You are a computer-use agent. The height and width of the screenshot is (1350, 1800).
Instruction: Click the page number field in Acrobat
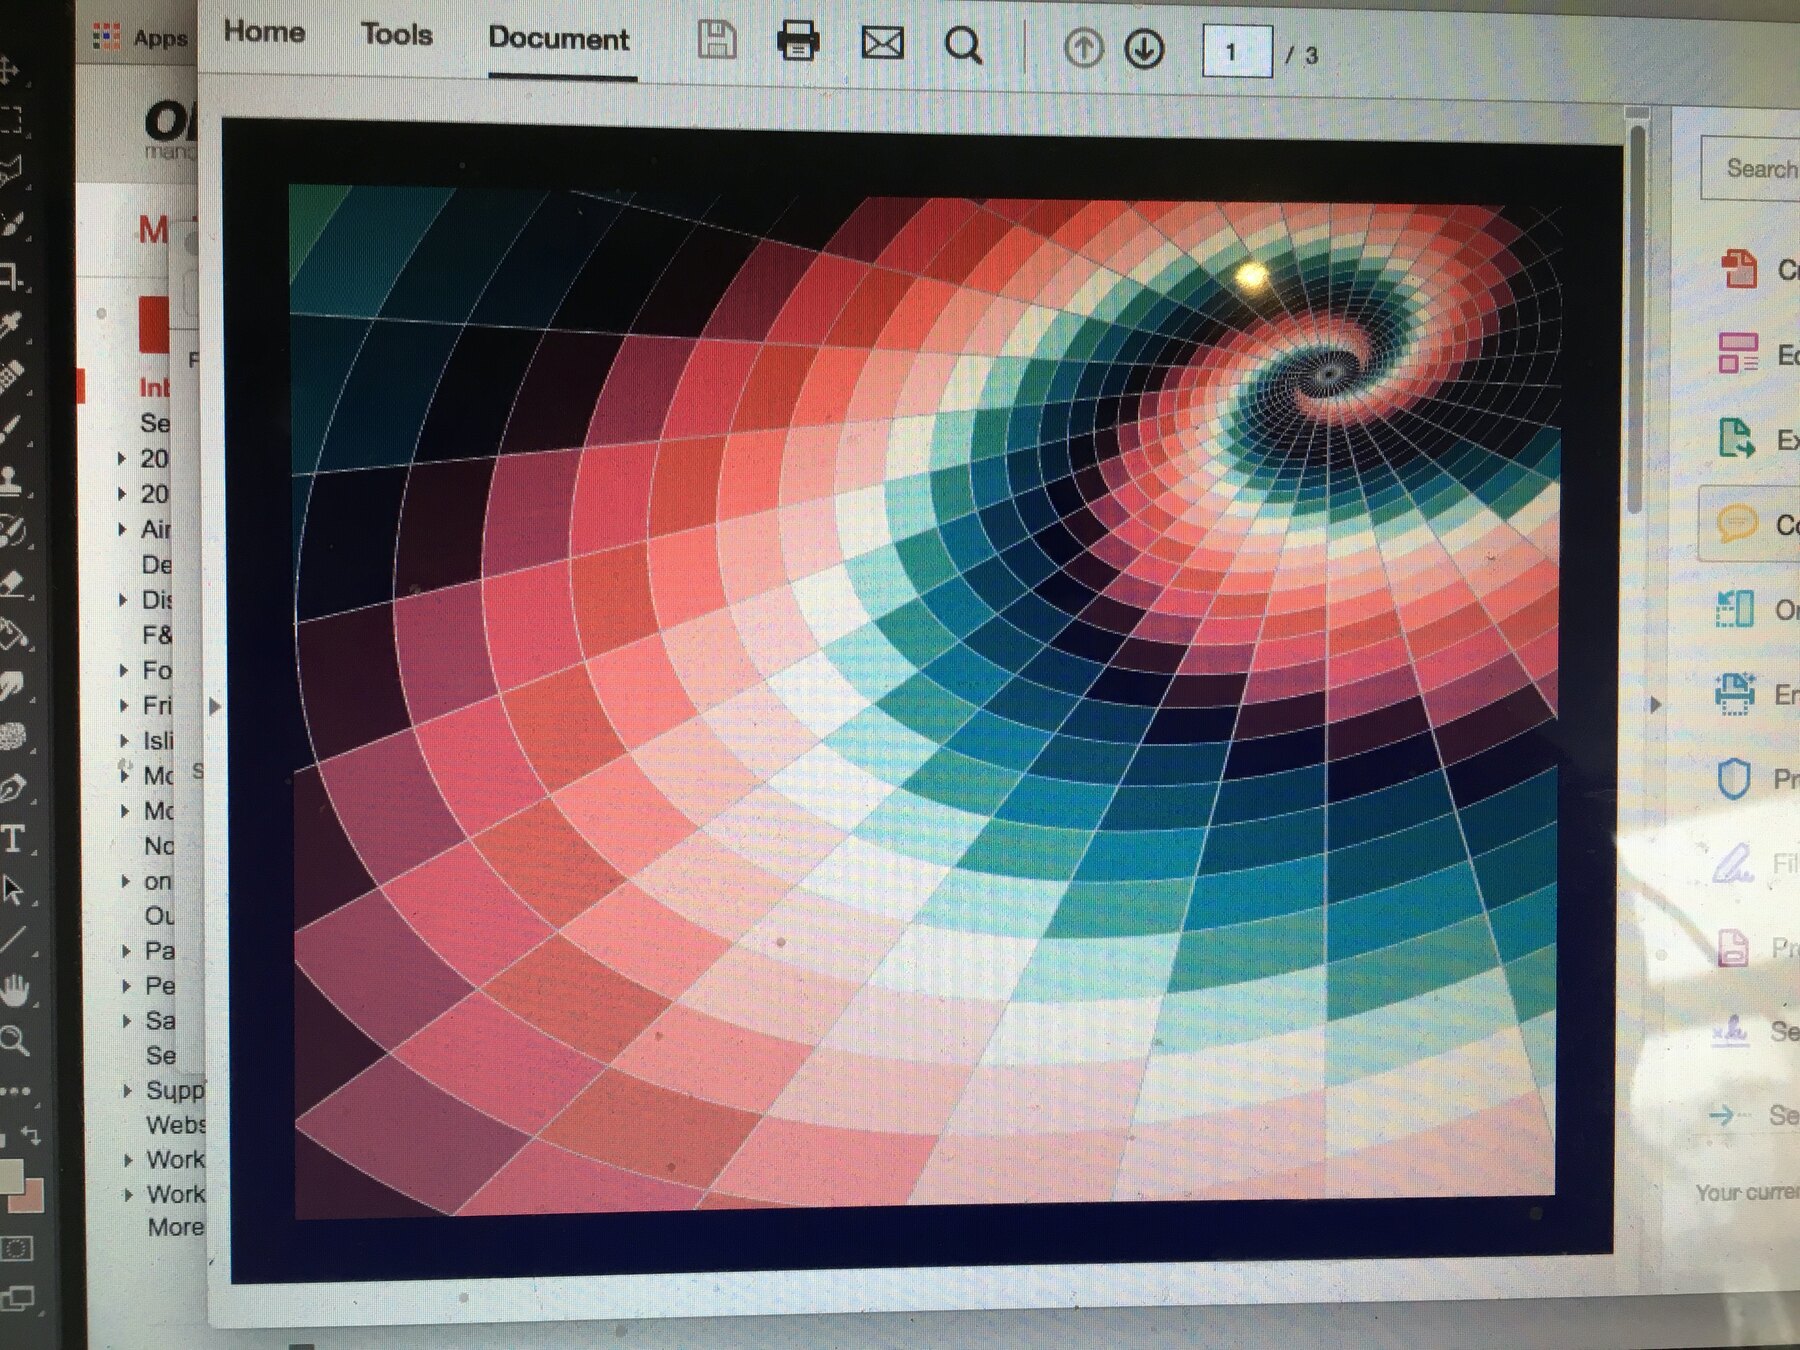(x=1237, y=52)
